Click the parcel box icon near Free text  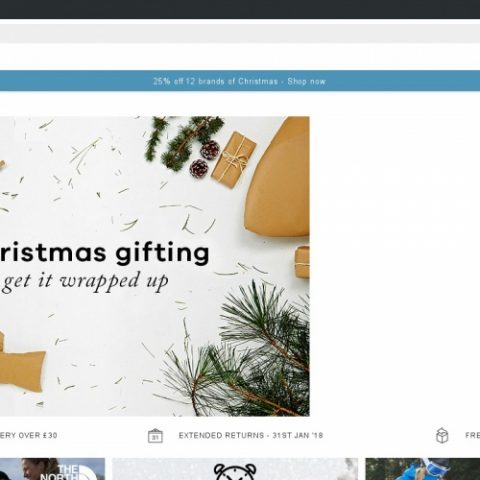point(442,435)
